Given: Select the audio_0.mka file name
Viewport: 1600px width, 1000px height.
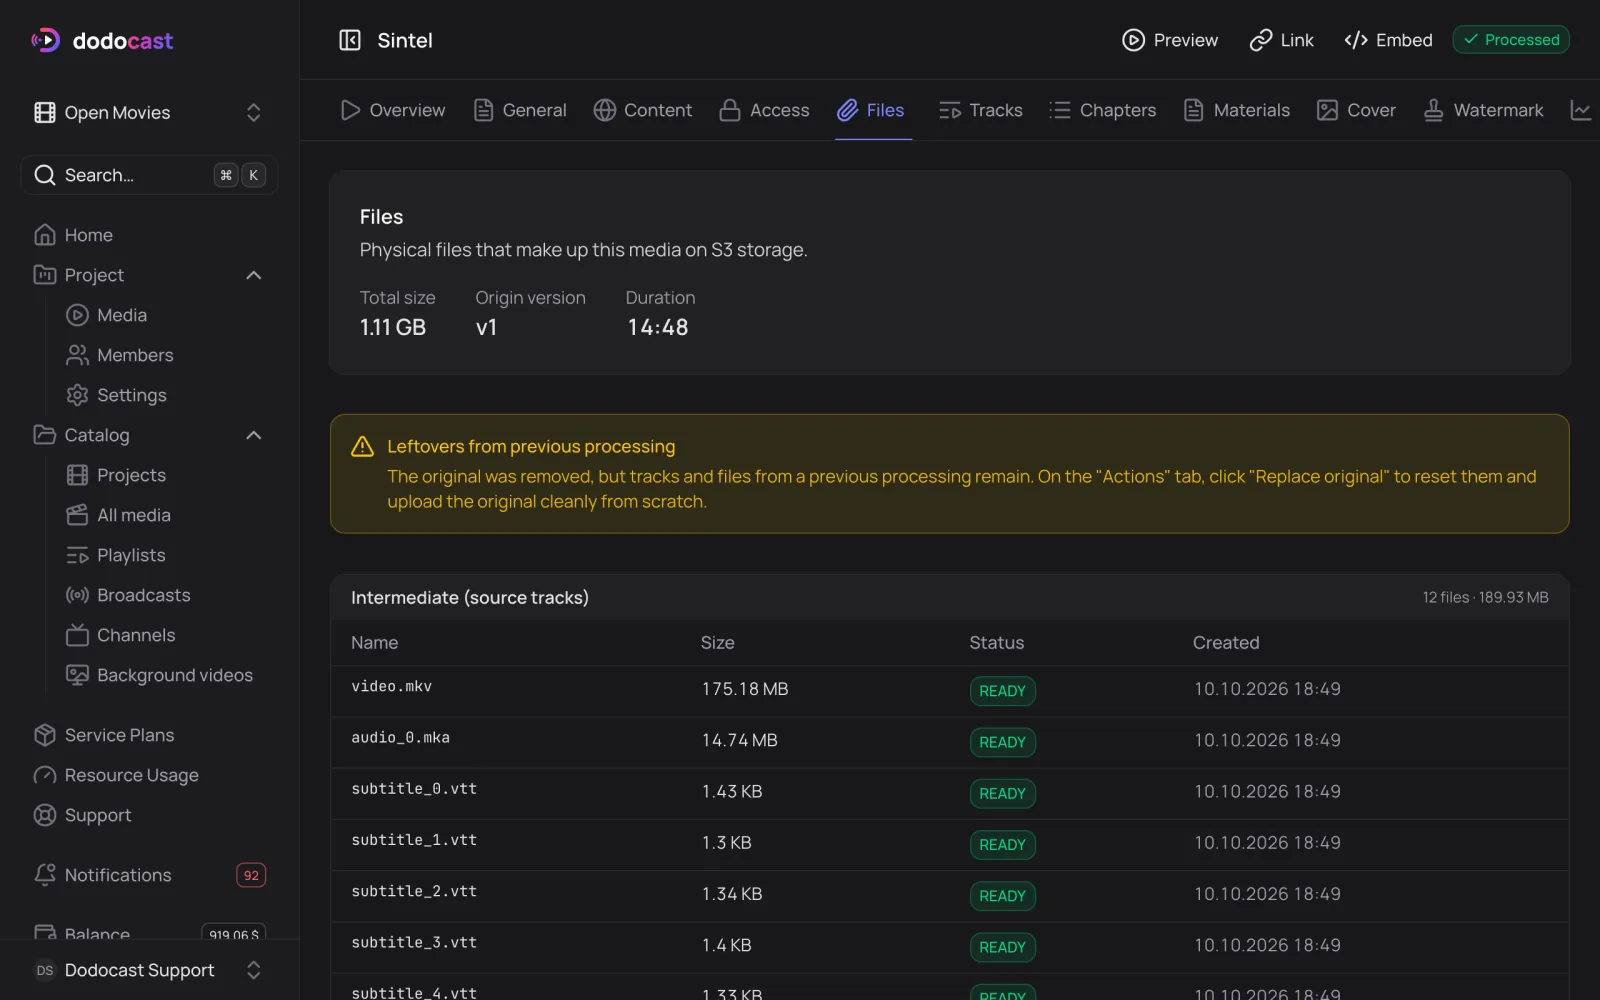Looking at the screenshot, I should tap(401, 738).
